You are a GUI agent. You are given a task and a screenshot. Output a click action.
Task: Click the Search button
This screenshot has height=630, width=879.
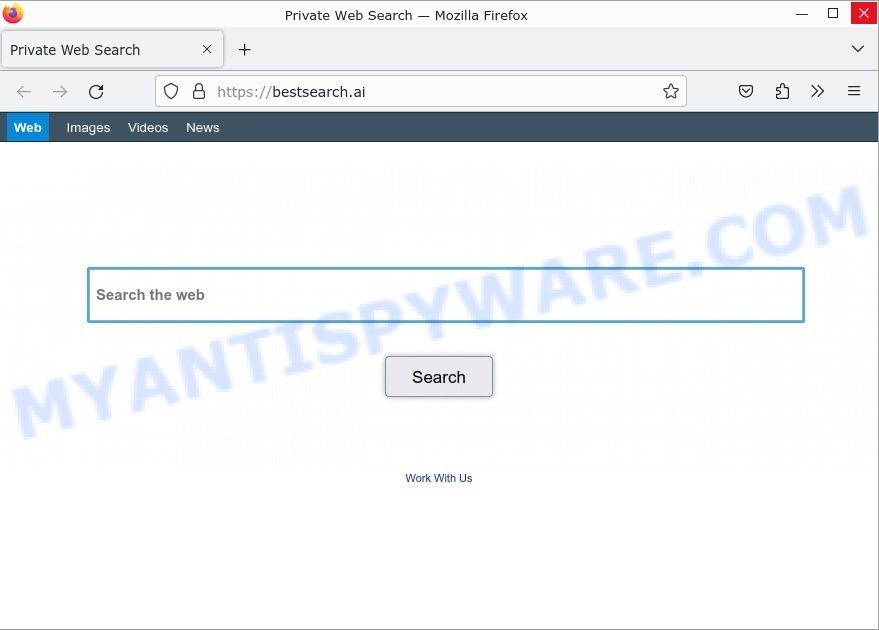pyautogui.click(x=438, y=377)
